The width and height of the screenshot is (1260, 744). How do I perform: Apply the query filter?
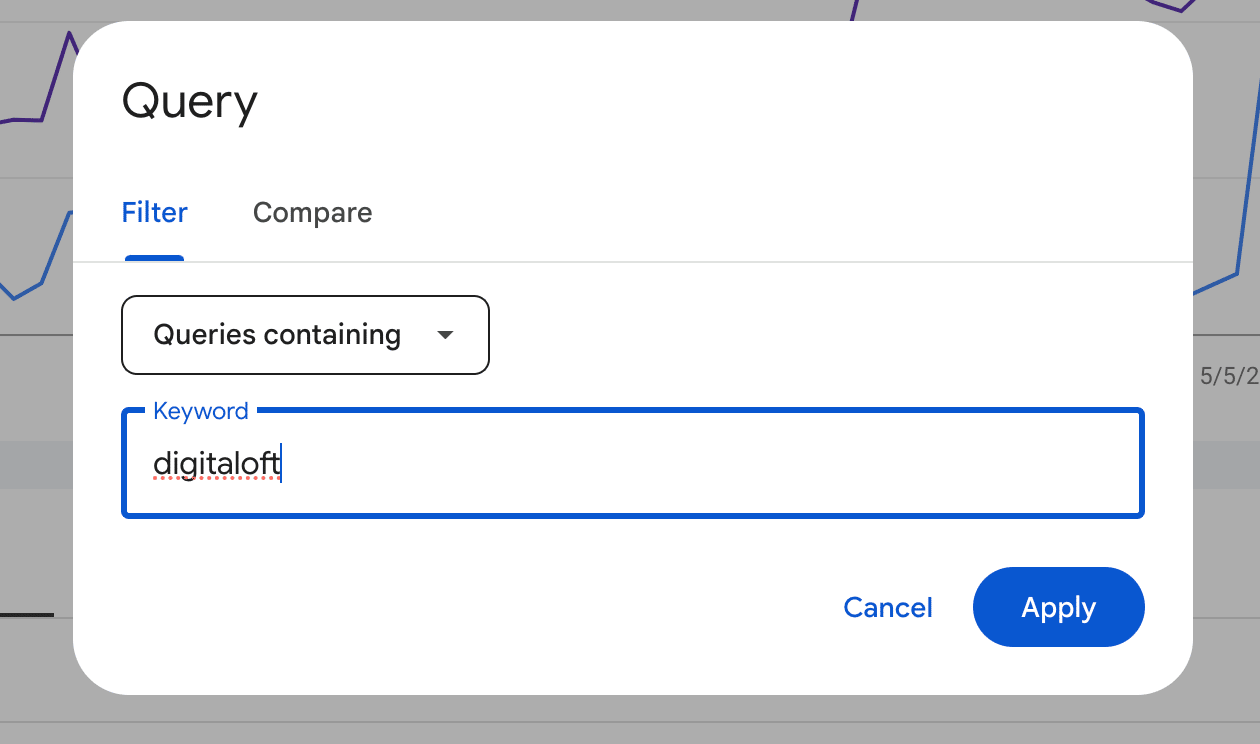coord(1058,607)
